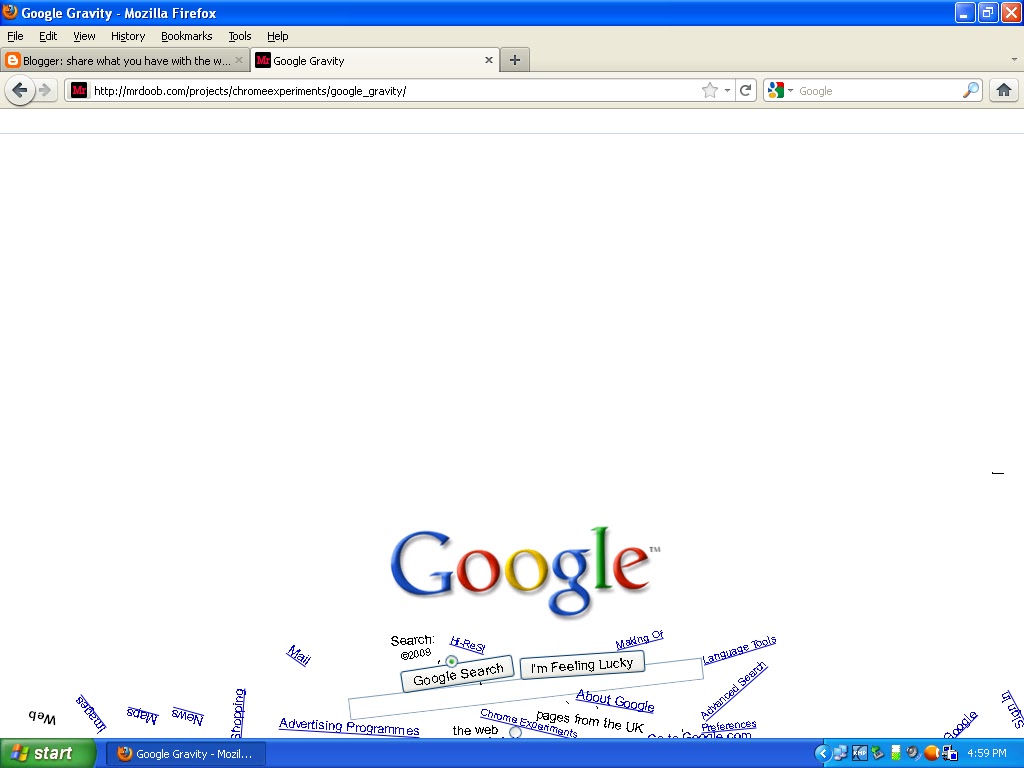This screenshot has width=1024, height=768.
Task: Click the 'Search:' label text
Action: (412, 640)
